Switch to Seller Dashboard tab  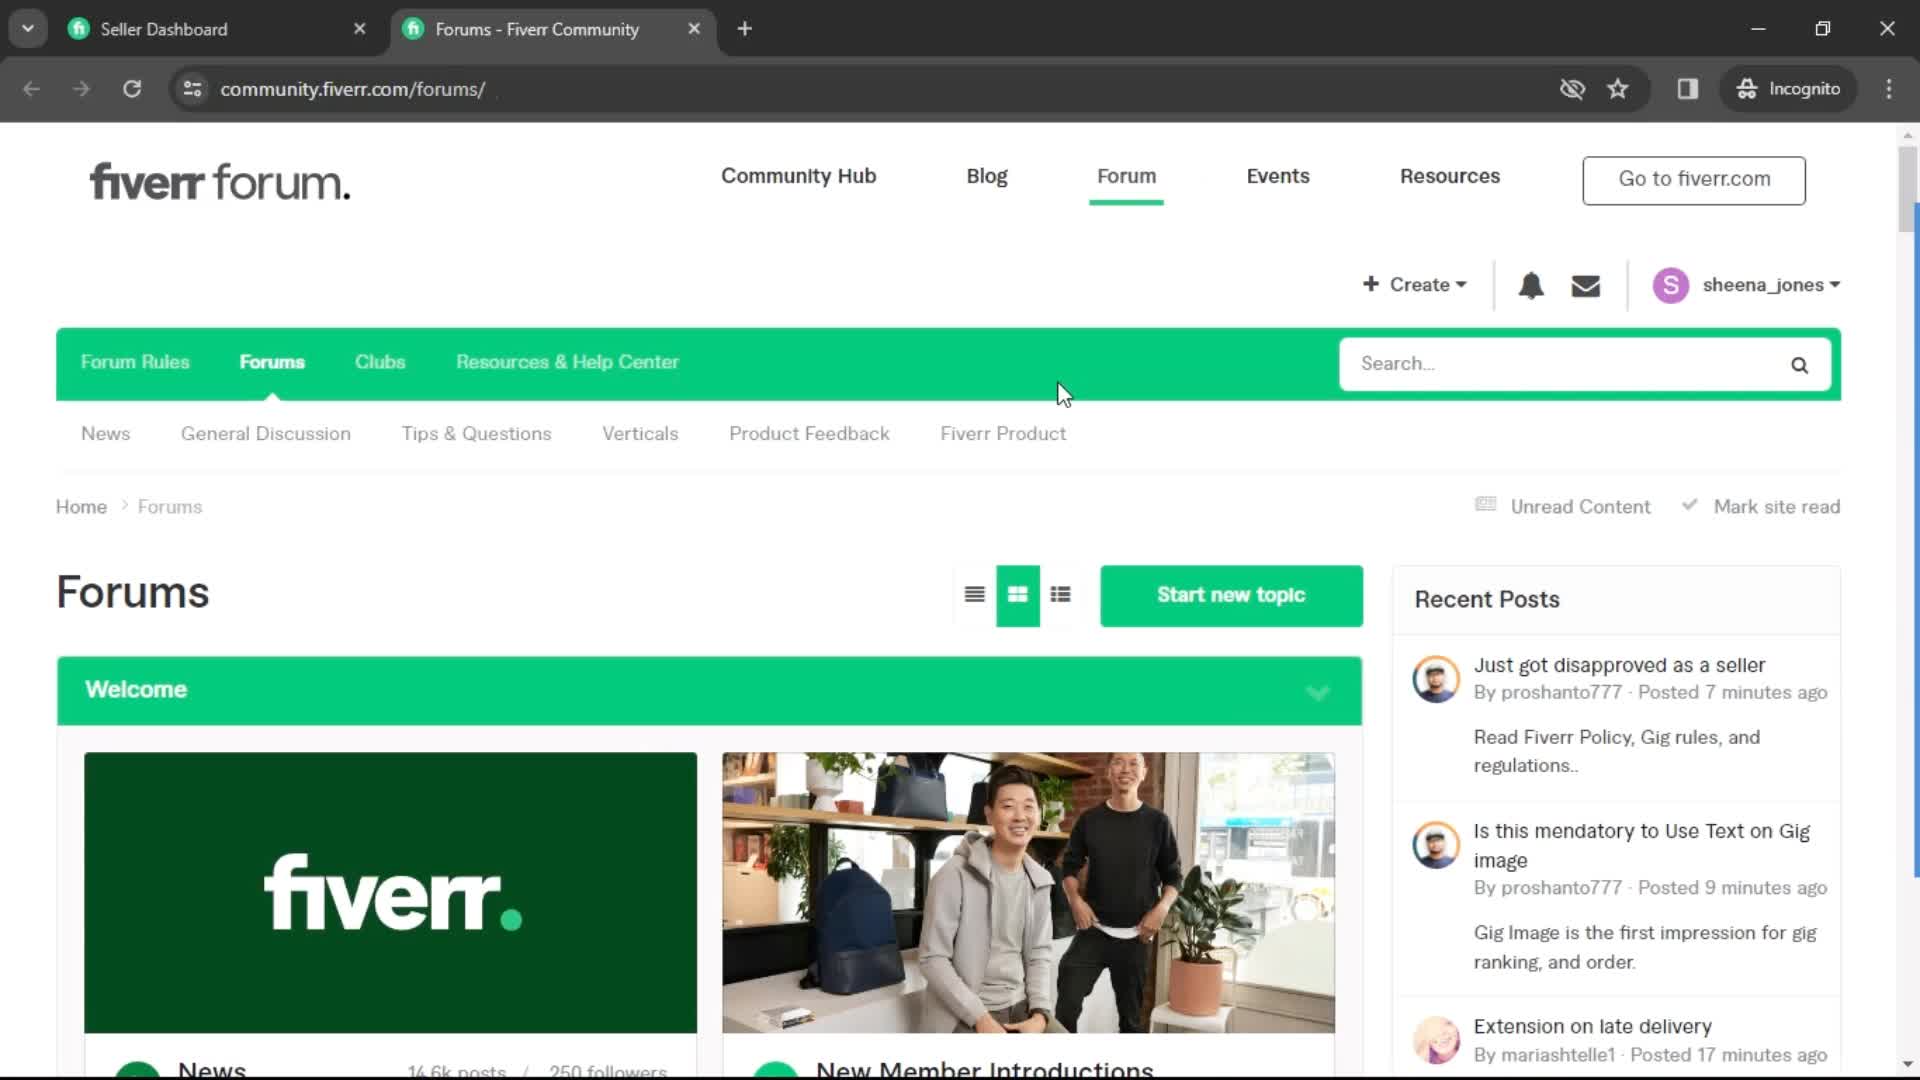[215, 29]
